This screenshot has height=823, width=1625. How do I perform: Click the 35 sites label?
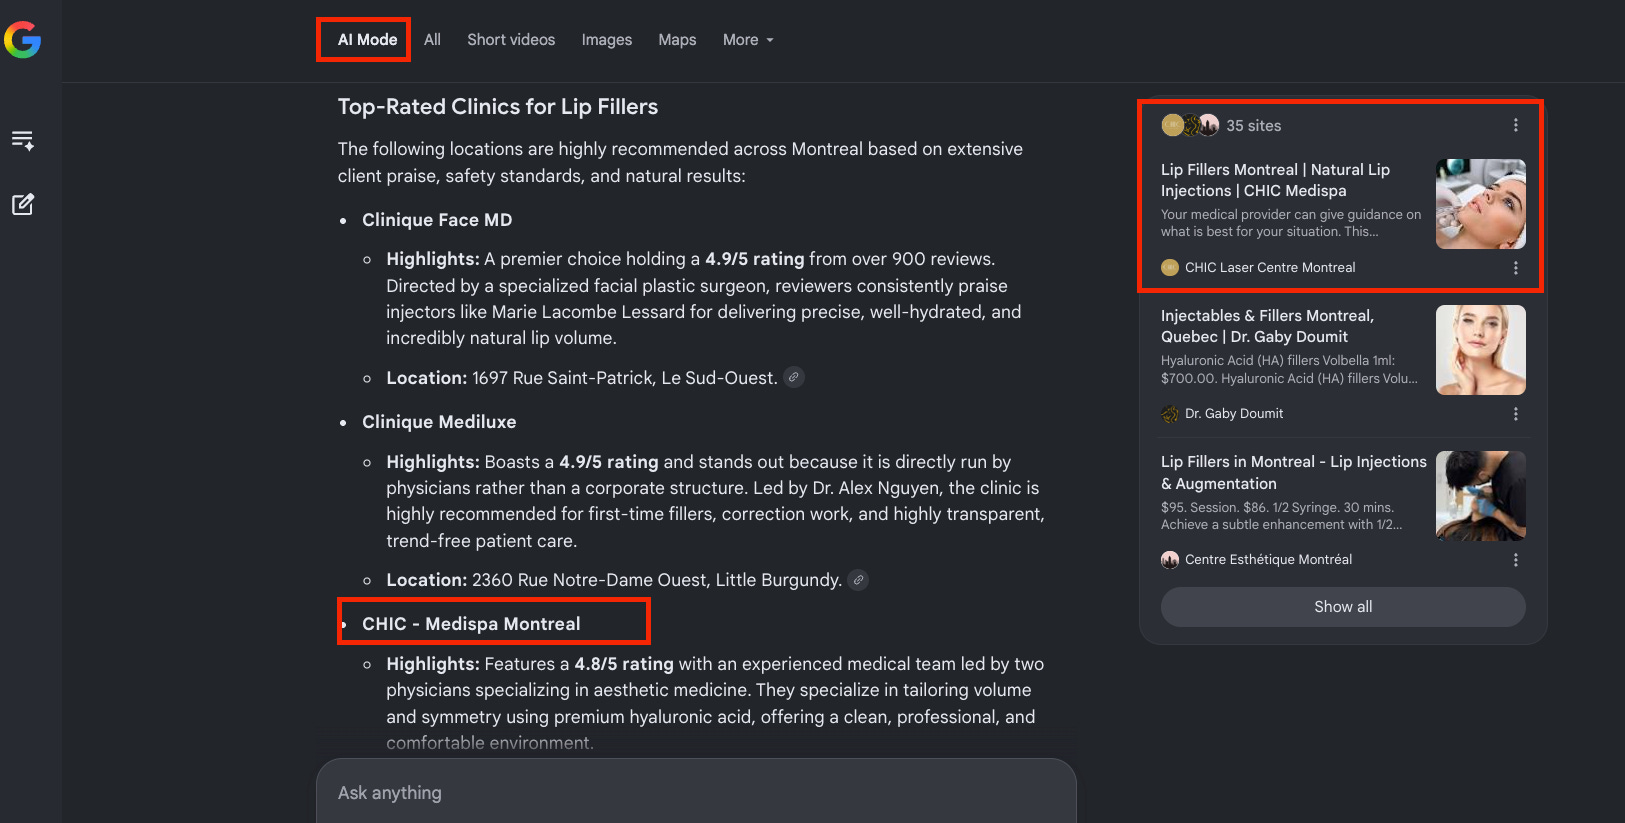[x=1254, y=126]
